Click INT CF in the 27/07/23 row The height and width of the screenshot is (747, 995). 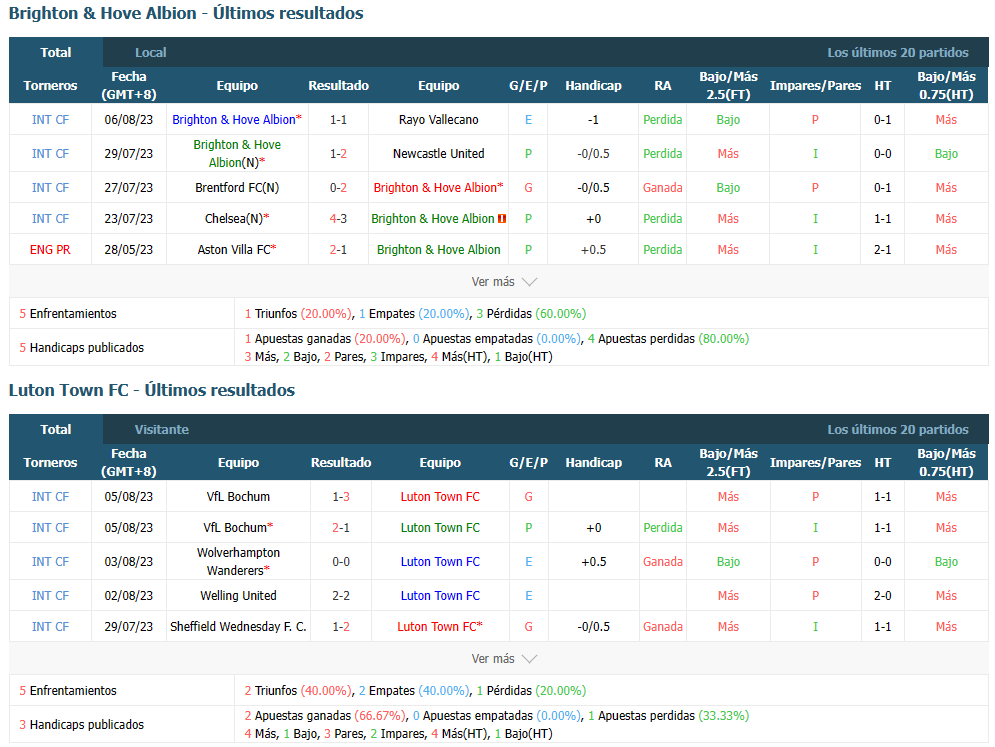tap(50, 188)
